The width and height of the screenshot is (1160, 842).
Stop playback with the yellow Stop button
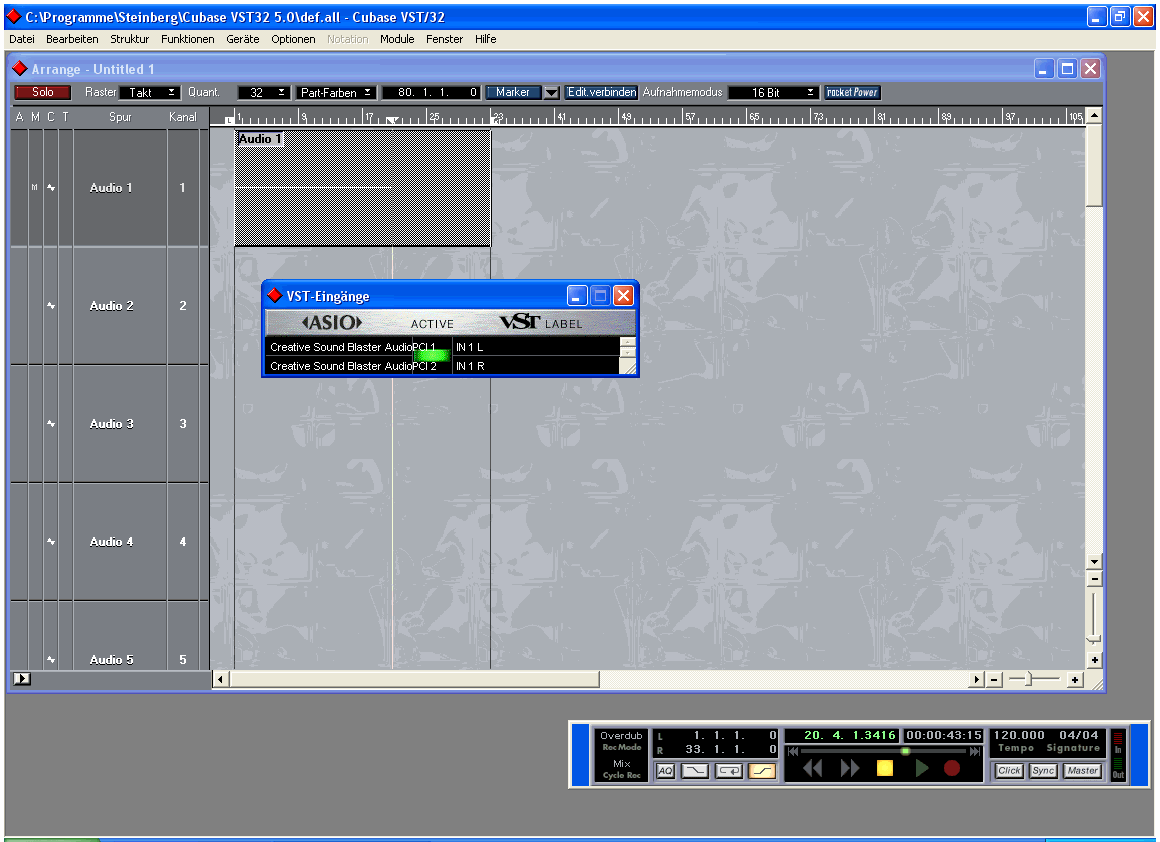(885, 769)
